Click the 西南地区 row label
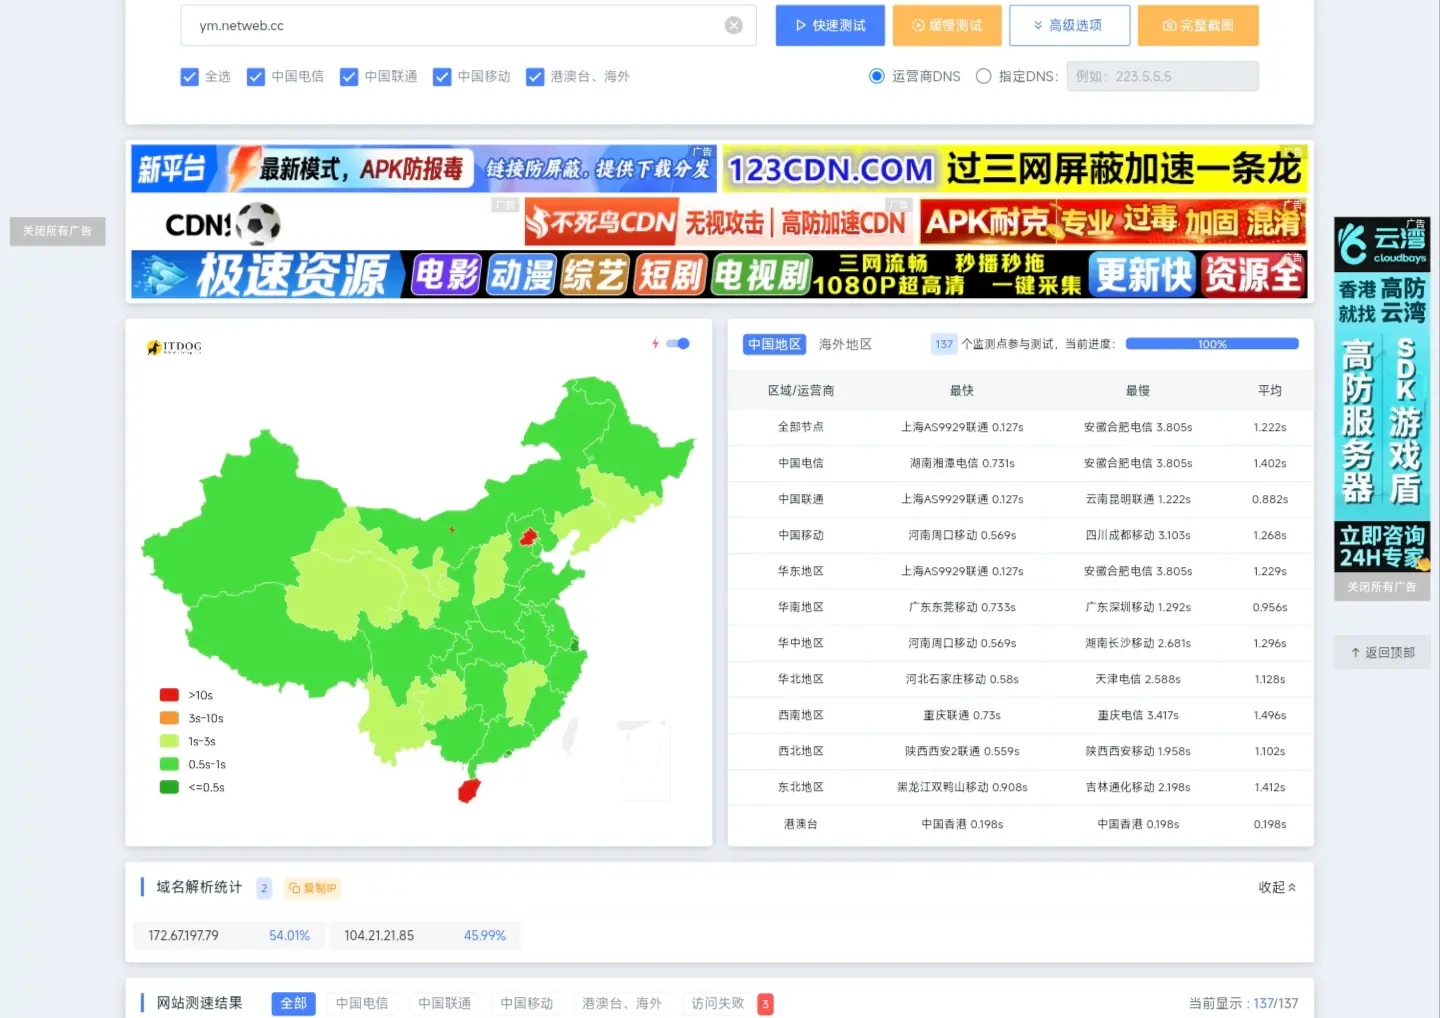The image size is (1440, 1018). (801, 715)
